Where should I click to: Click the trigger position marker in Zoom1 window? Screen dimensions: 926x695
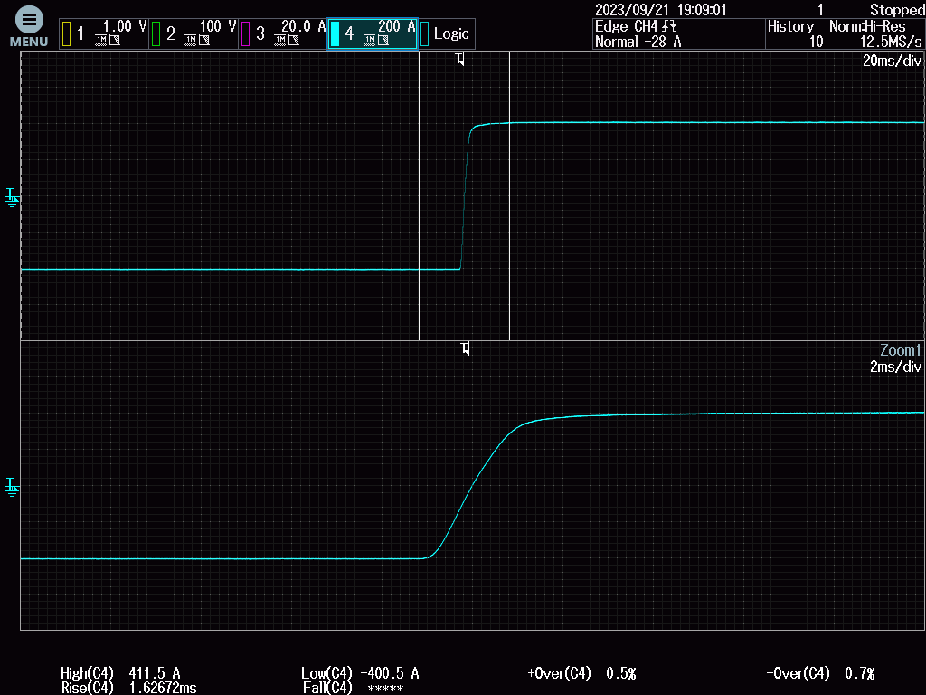(x=465, y=348)
